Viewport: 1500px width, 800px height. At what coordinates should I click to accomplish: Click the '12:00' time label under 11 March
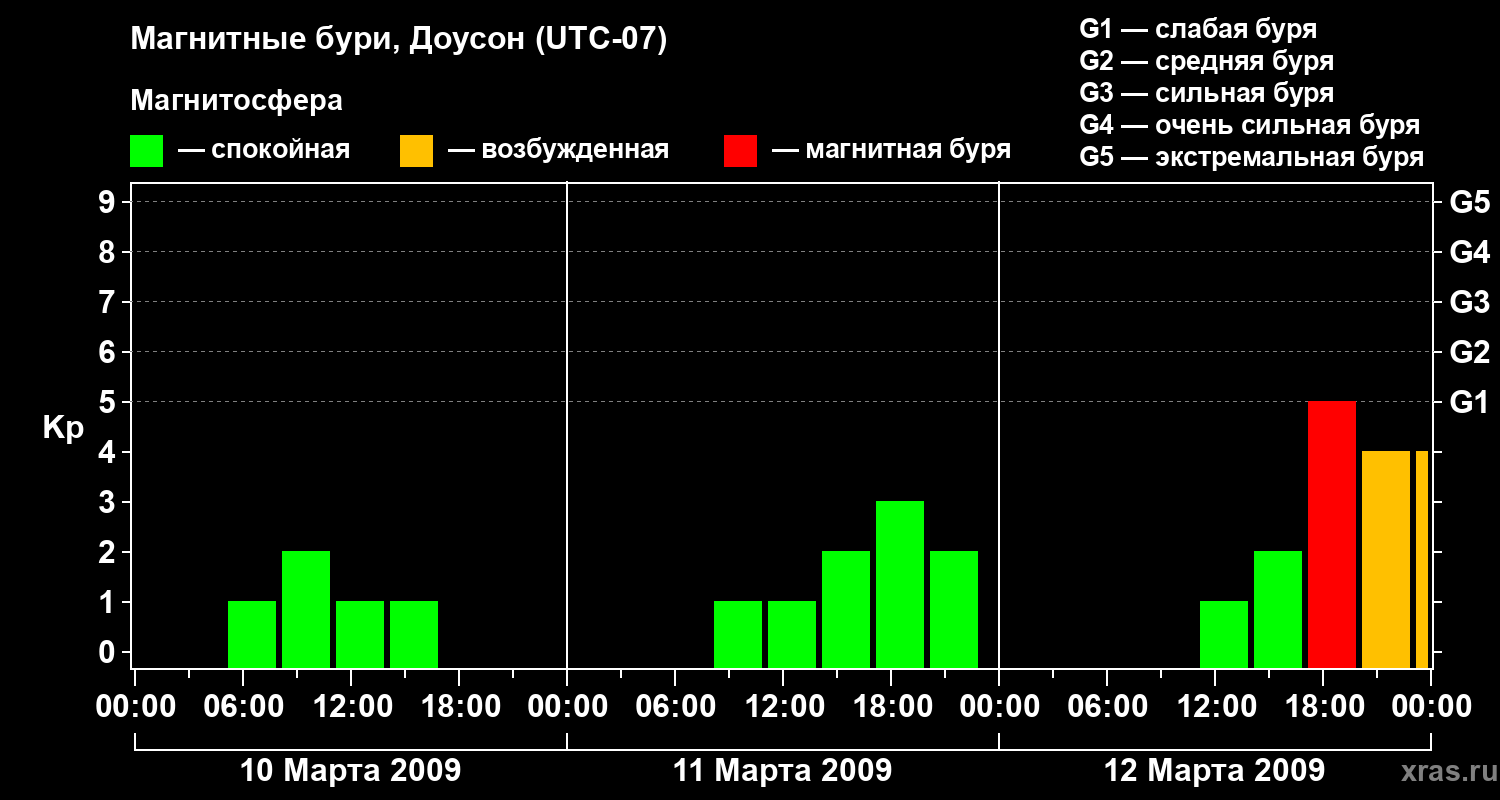[783, 707]
